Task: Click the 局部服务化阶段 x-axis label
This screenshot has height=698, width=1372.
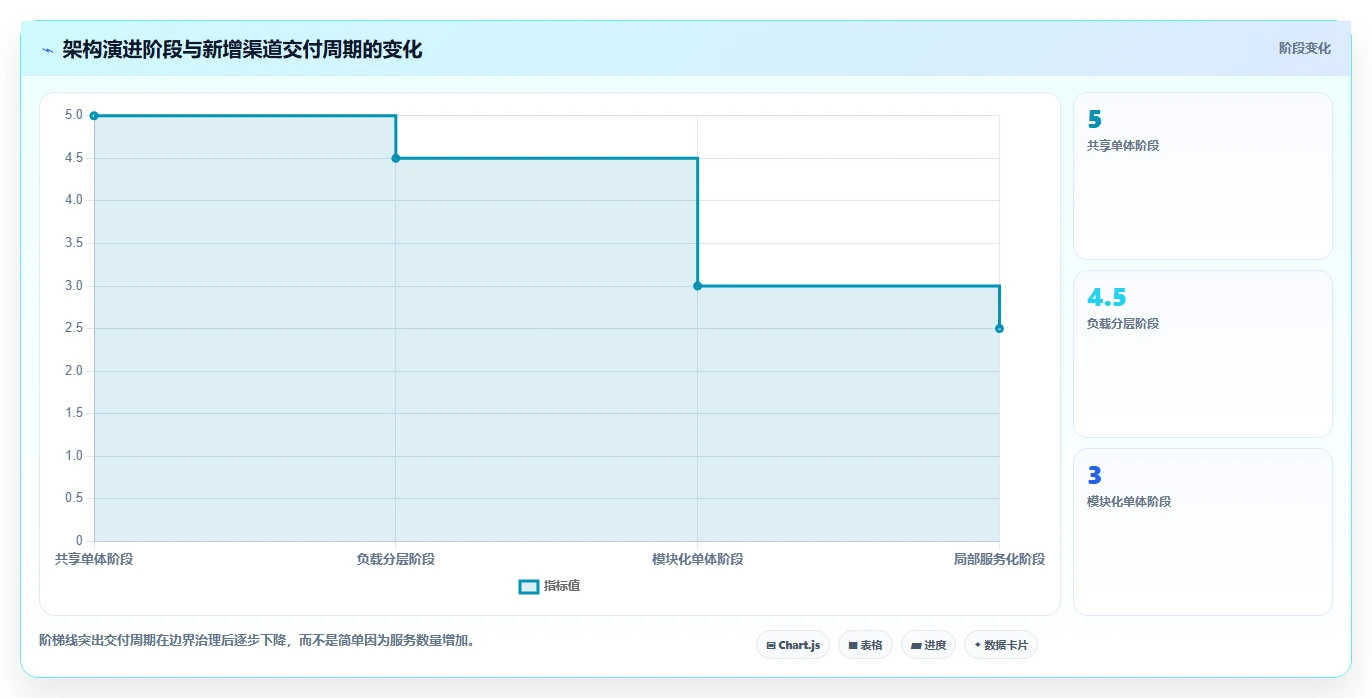Action: (999, 559)
